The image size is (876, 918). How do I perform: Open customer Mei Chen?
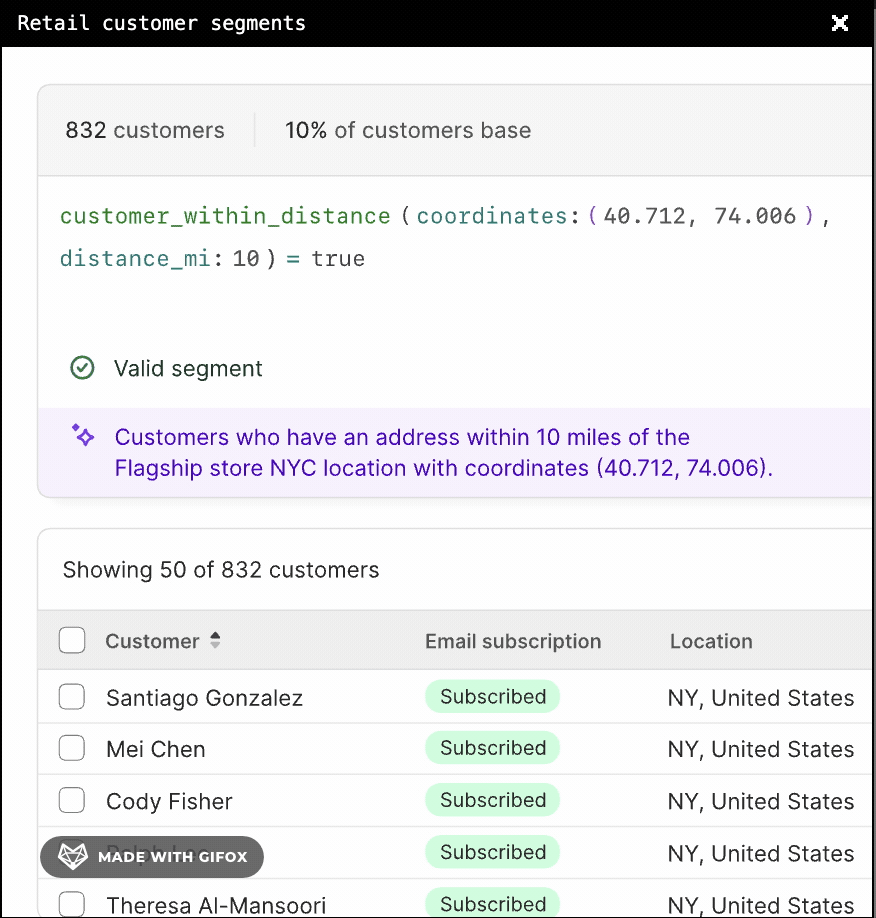[156, 749]
